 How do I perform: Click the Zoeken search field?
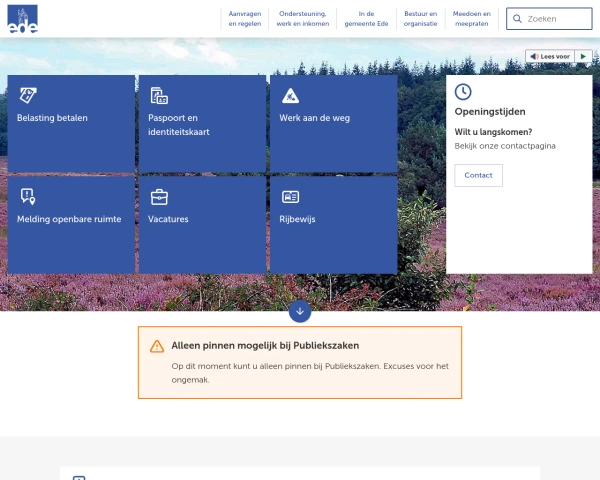click(549, 19)
